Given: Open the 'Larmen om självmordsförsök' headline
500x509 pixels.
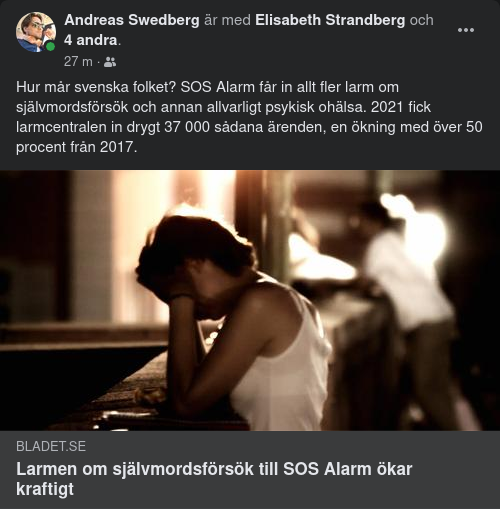Looking at the screenshot, I should (x=214, y=479).
